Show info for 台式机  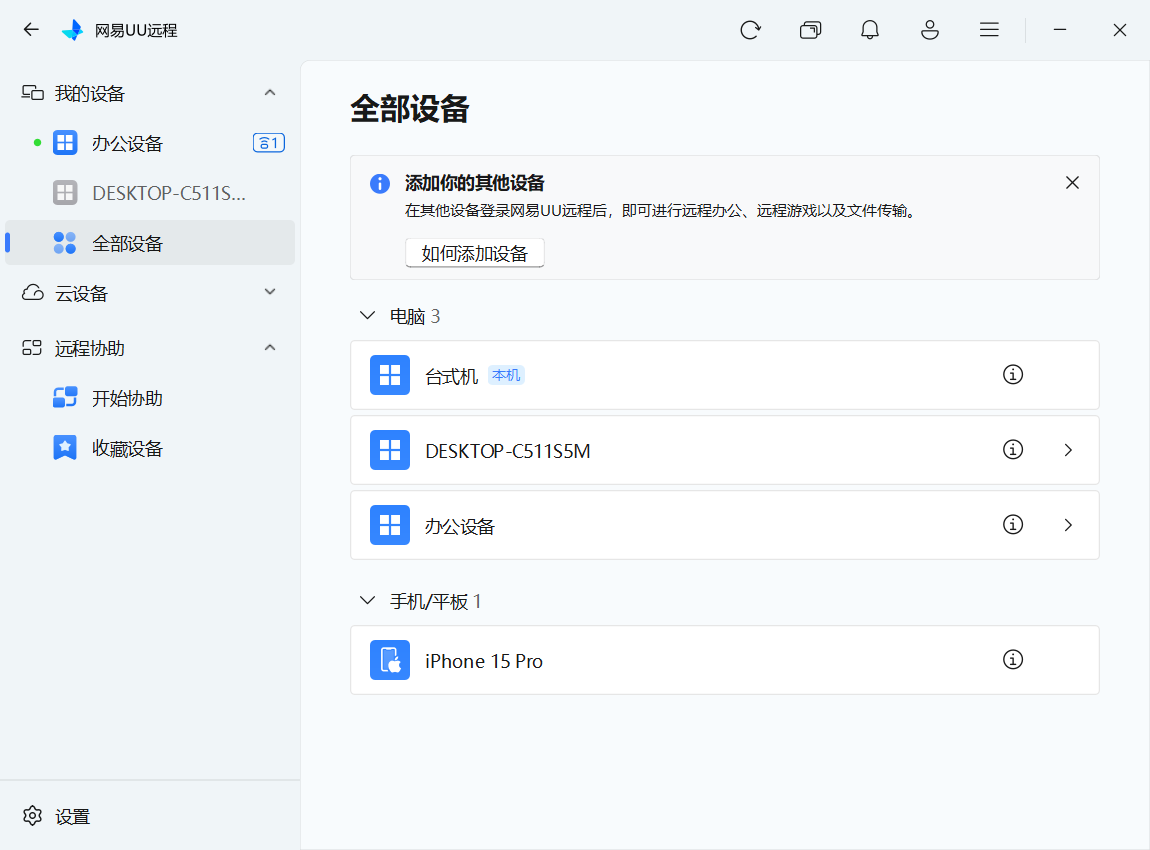pyautogui.click(x=1013, y=375)
